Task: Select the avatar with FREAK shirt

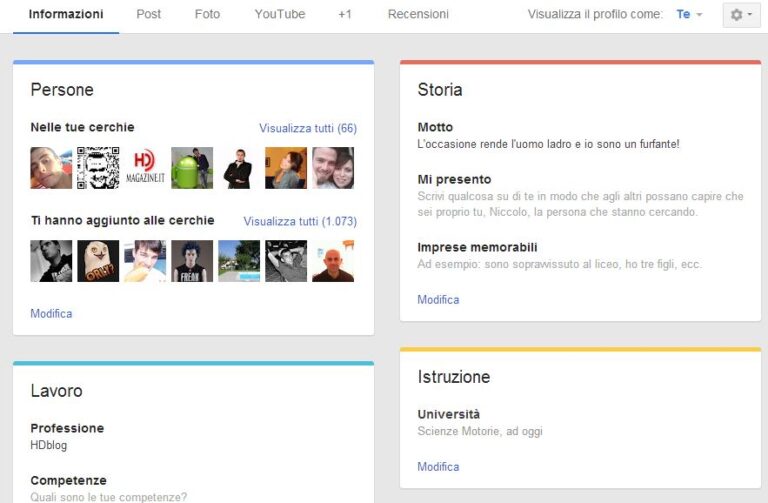Action: coord(192,261)
